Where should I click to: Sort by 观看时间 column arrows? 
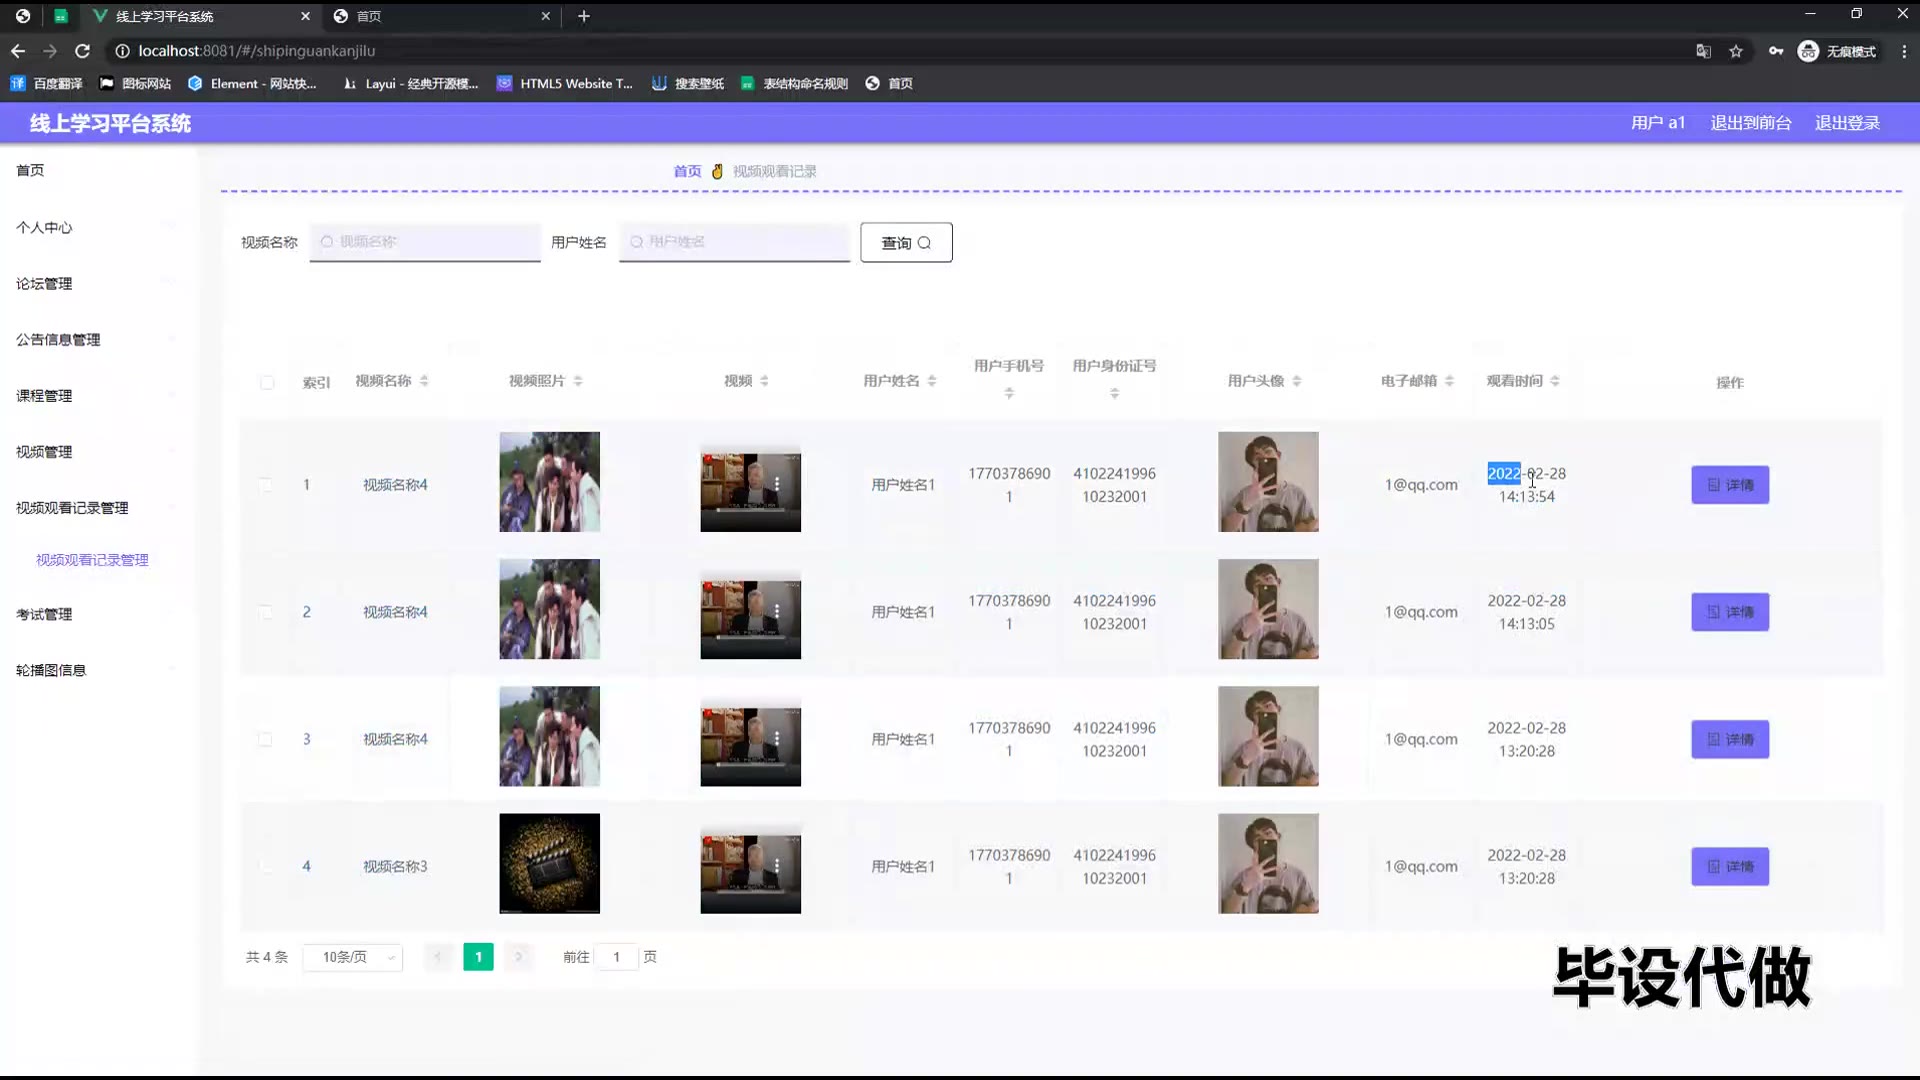[x=1555, y=381]
